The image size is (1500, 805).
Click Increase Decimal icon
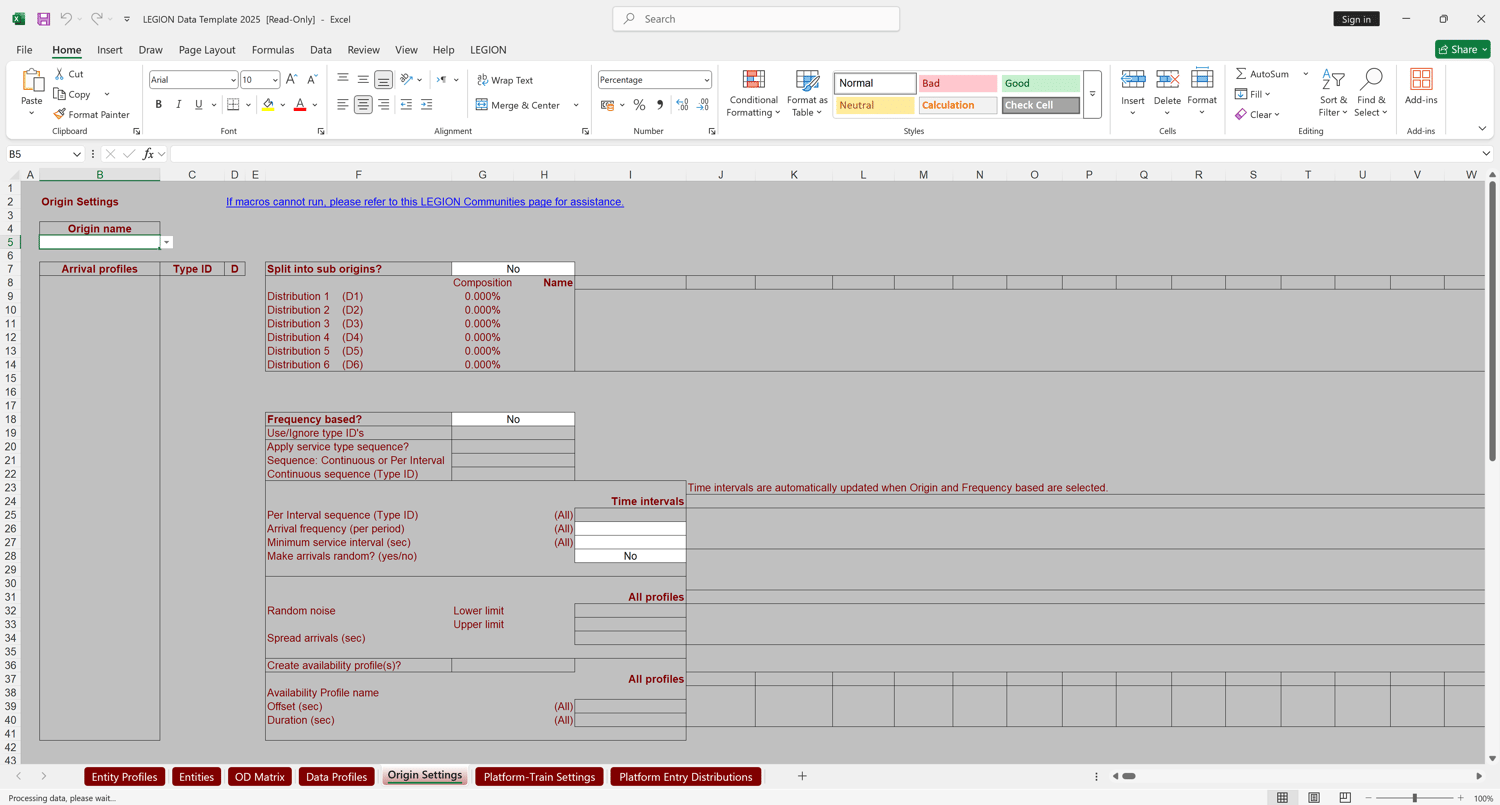682,105
